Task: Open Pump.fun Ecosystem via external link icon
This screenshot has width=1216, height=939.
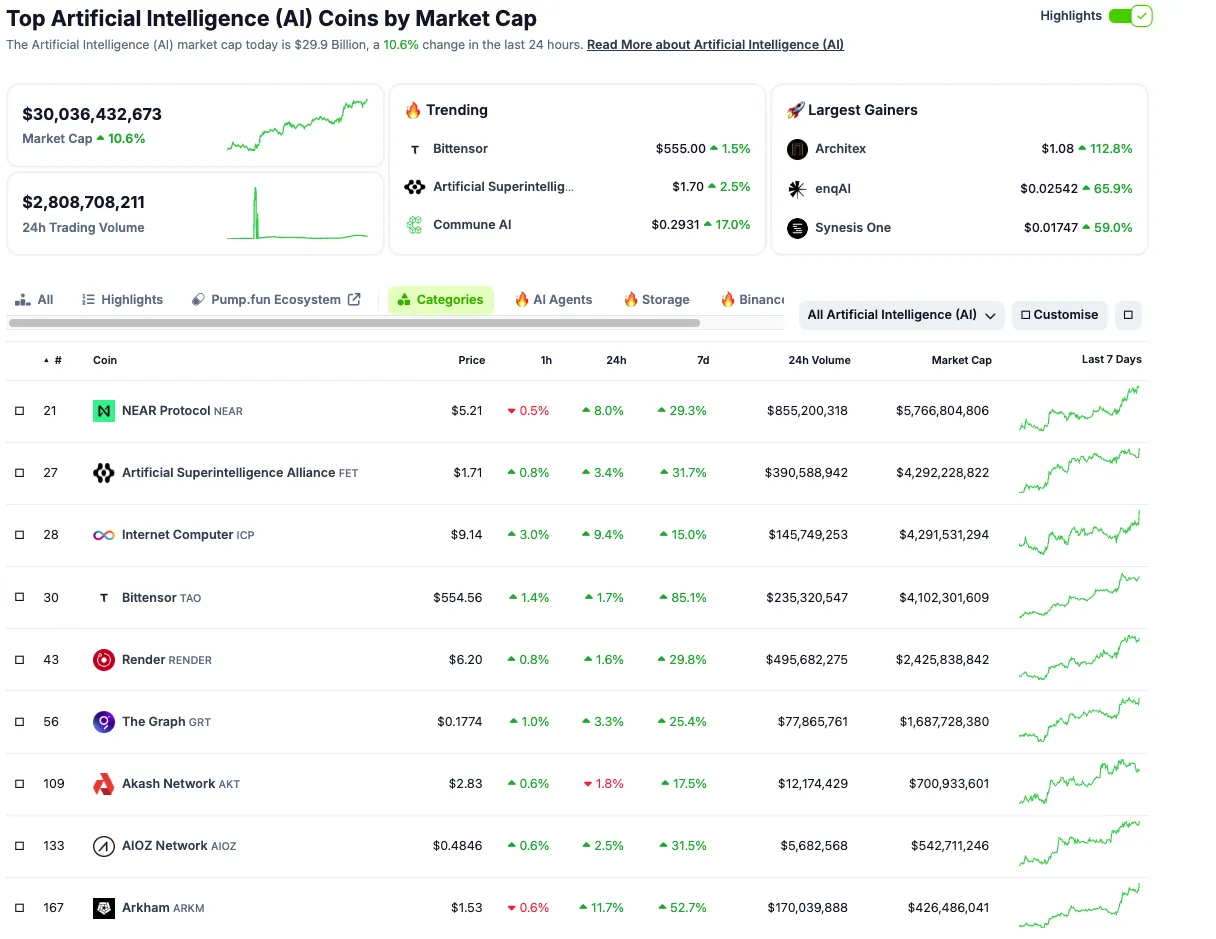Action: click(x=356, y=298)
